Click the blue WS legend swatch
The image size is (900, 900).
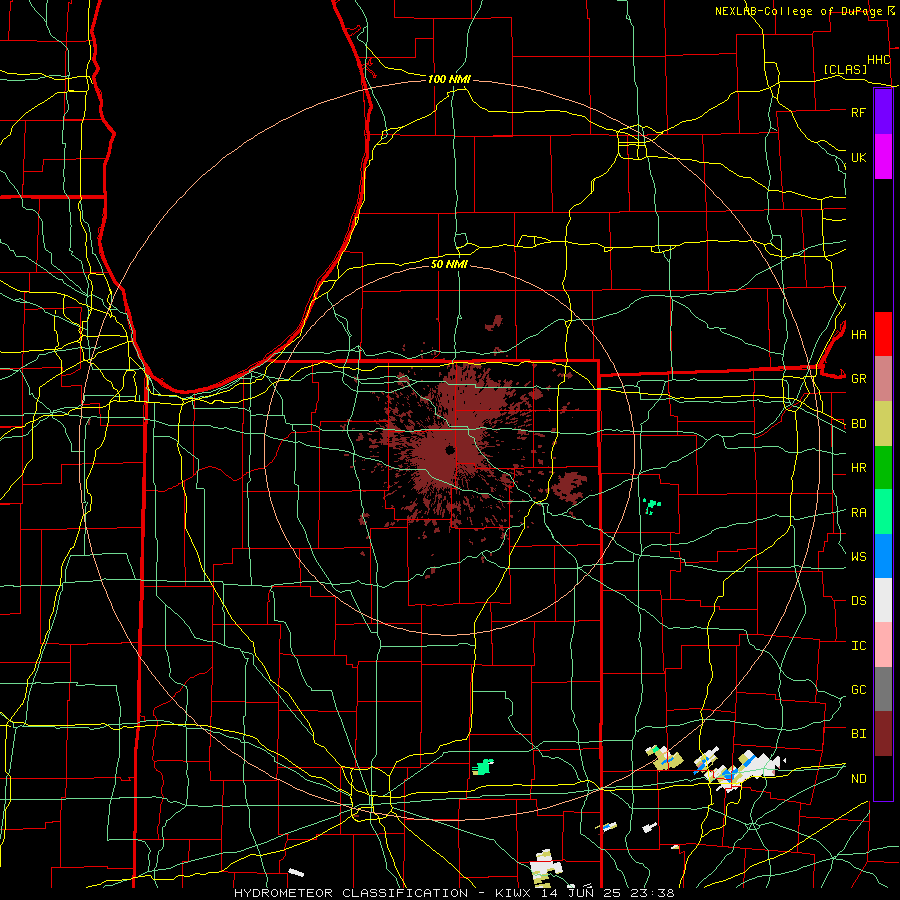[883, 556]
